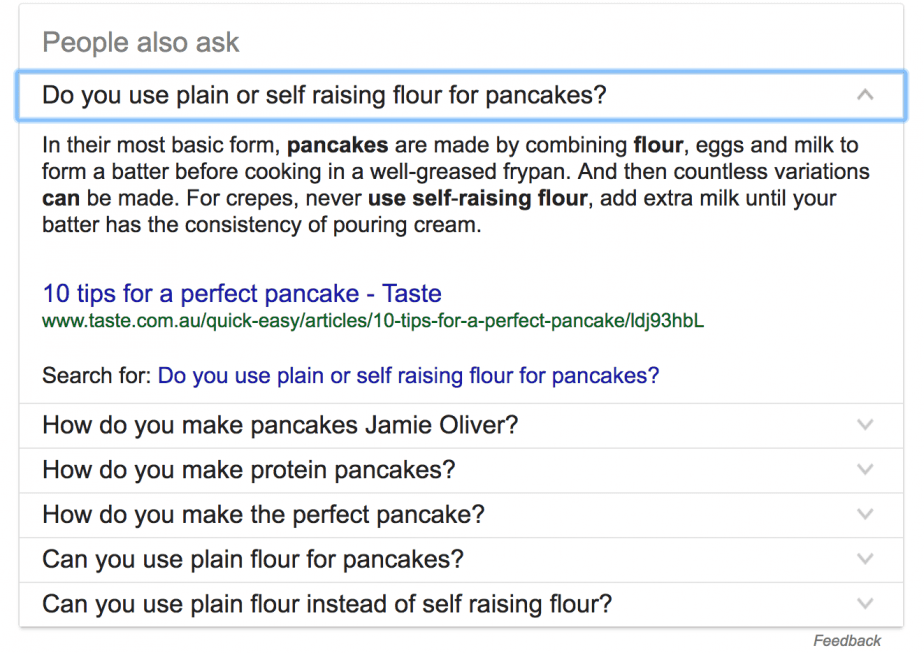Viewport: 924px width, 653px height.
Task: Click the 'Search for:' label text
Action: tap(97, 375)
